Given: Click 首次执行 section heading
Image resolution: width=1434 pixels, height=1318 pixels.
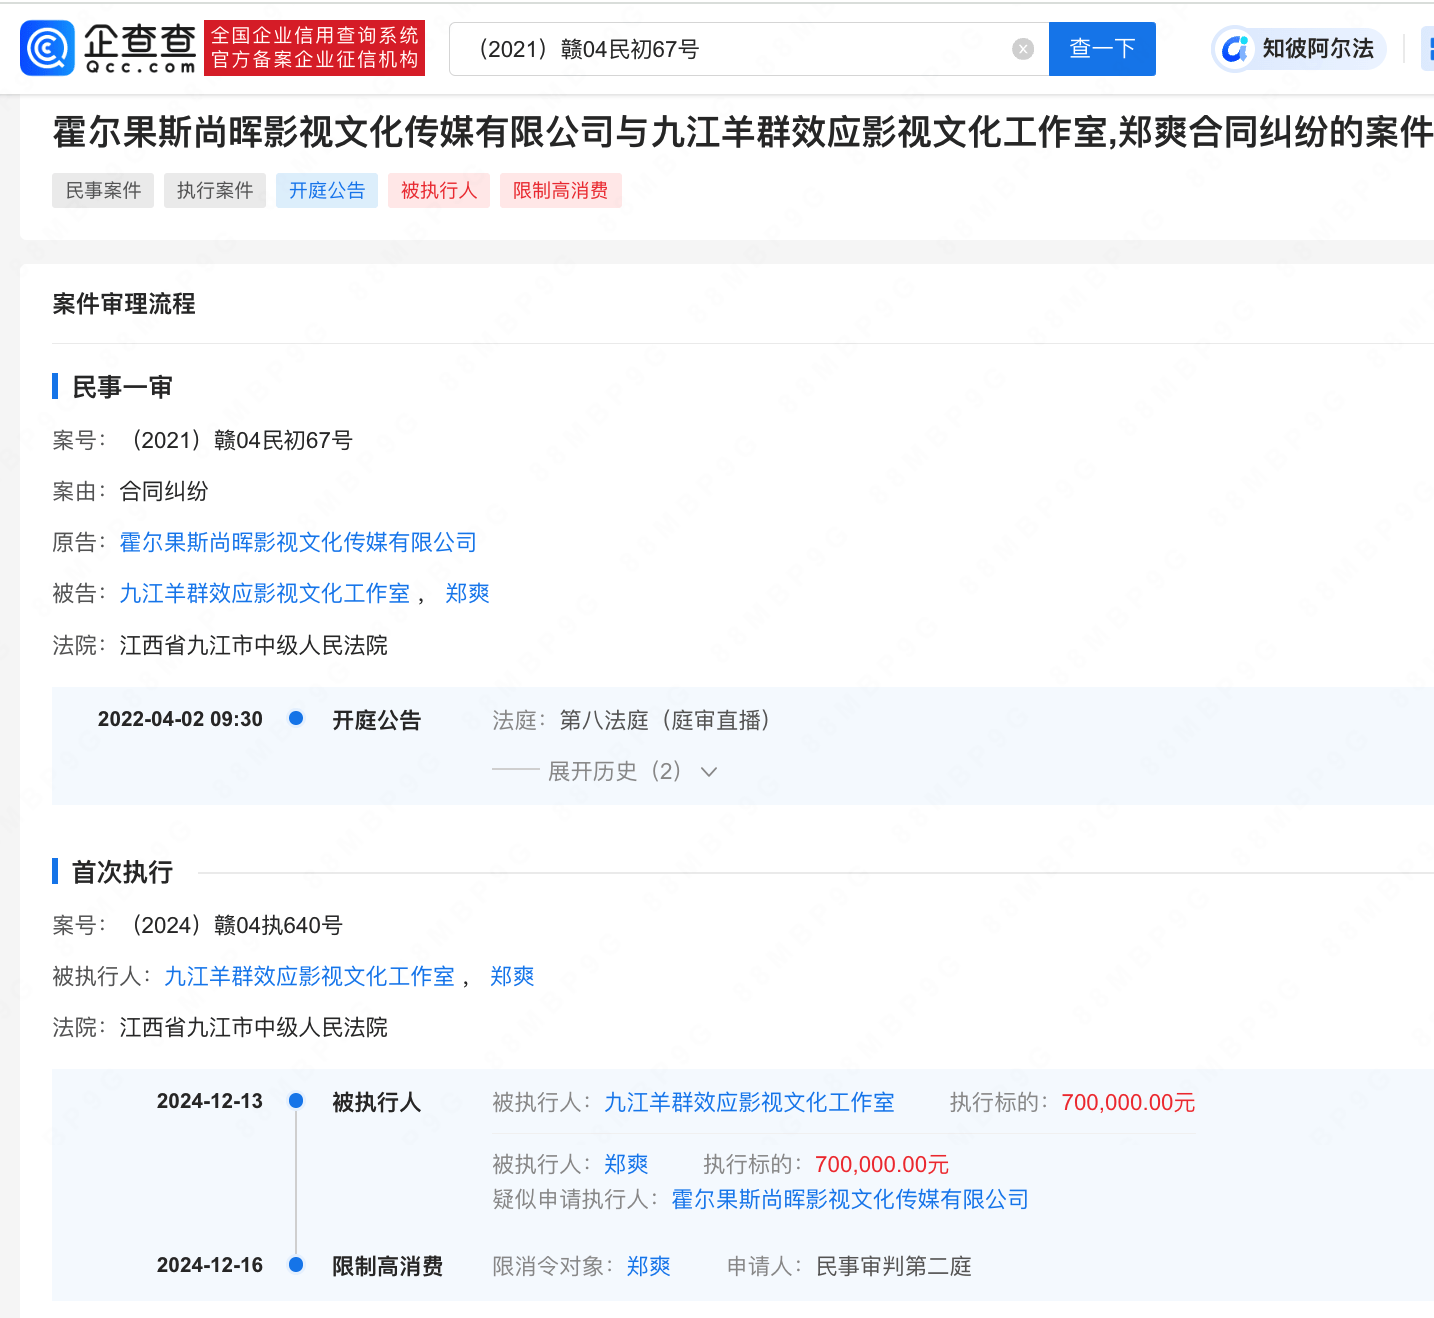Looking at the screenshot, I should [122, 872].
